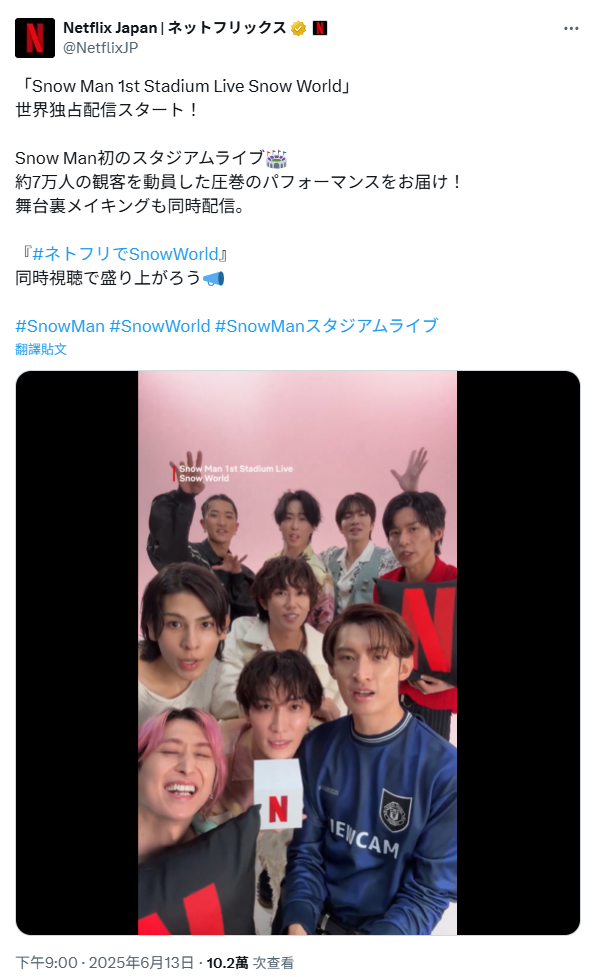Click the post timestamp 下午9:00 · 2025年6月13日
This screenshot has width=593, height=977.
[105, 963]
